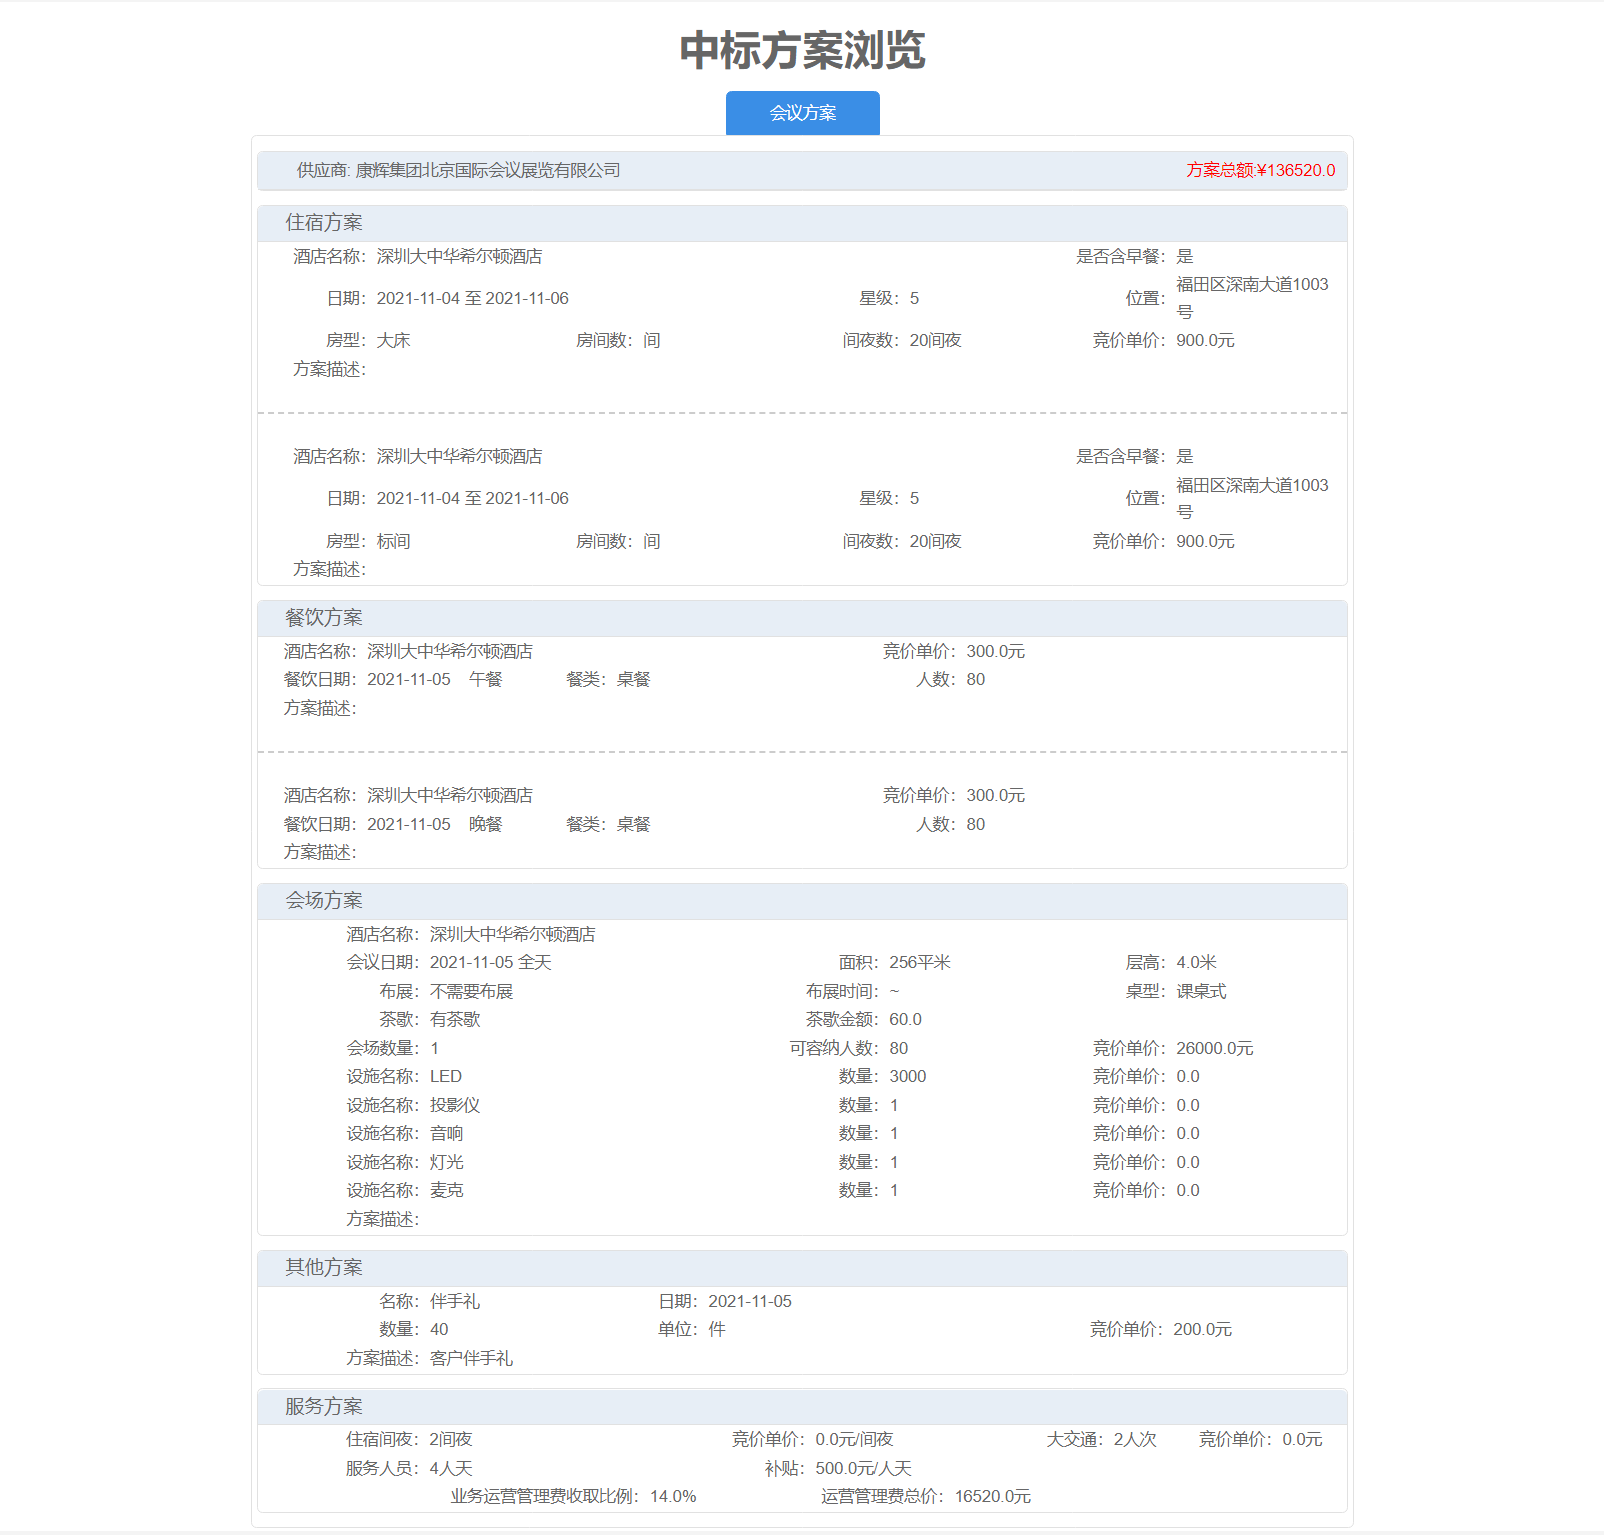1604x1535 pixels.
Task: Click the 投影仪 facility name
Action: click(455, 1106)
